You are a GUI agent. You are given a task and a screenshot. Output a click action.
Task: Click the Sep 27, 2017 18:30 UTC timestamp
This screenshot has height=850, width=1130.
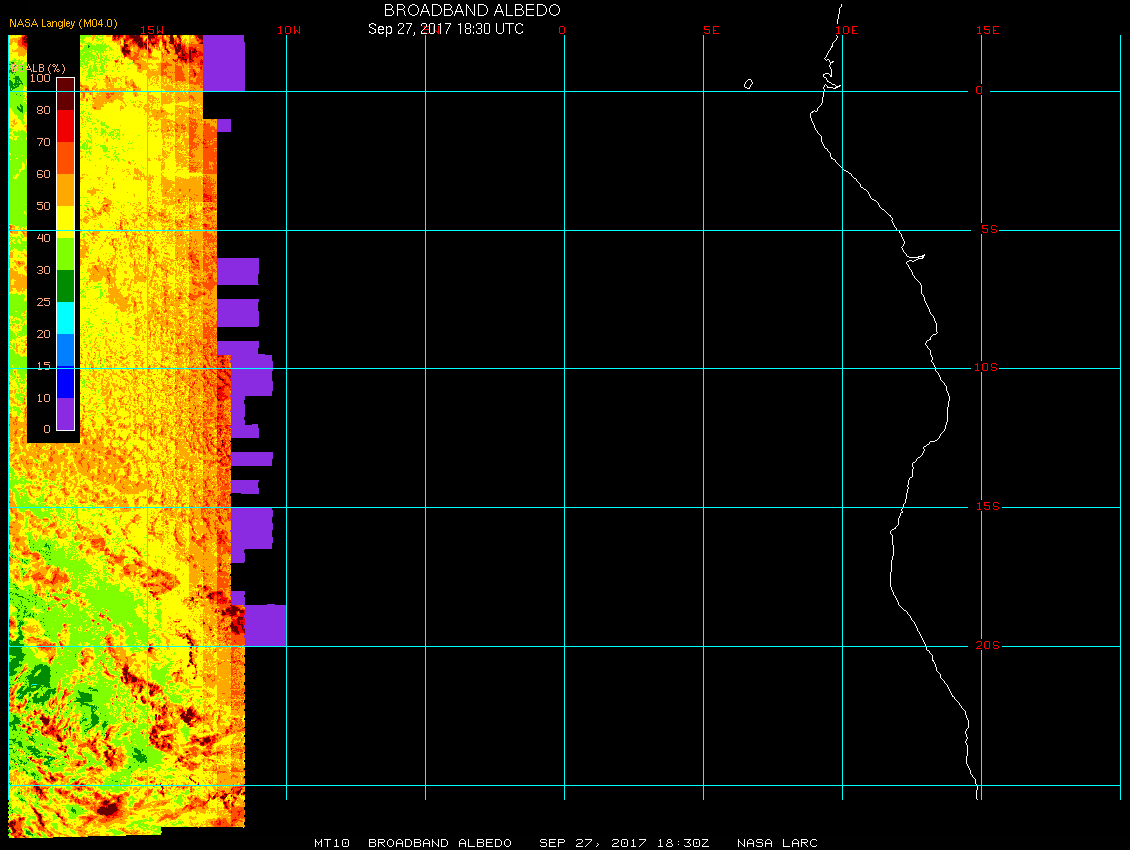445,29
